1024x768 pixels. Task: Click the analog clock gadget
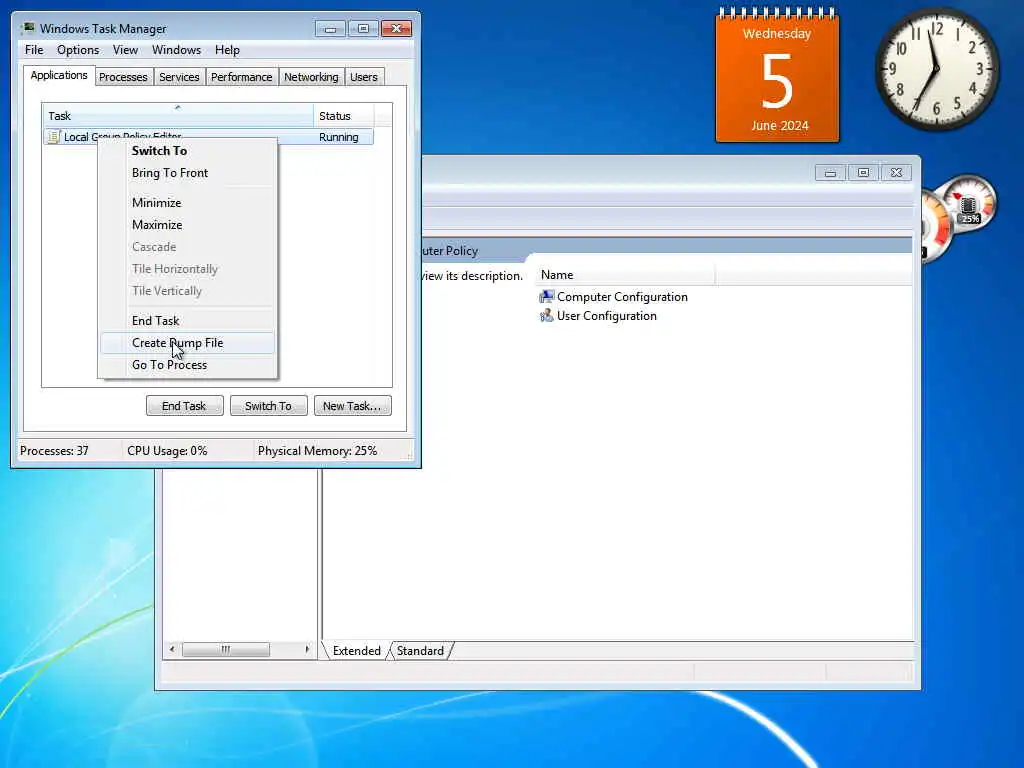pos(936,69)
